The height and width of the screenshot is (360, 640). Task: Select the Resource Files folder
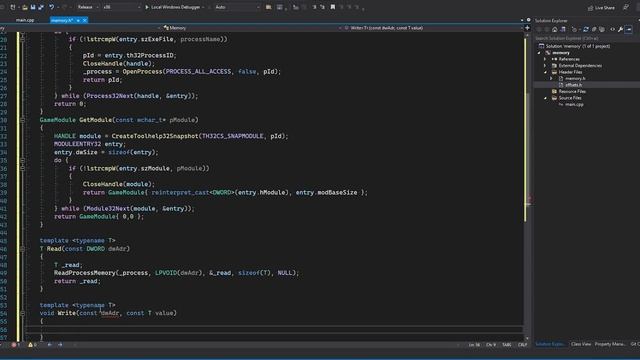tap(572, 91)
